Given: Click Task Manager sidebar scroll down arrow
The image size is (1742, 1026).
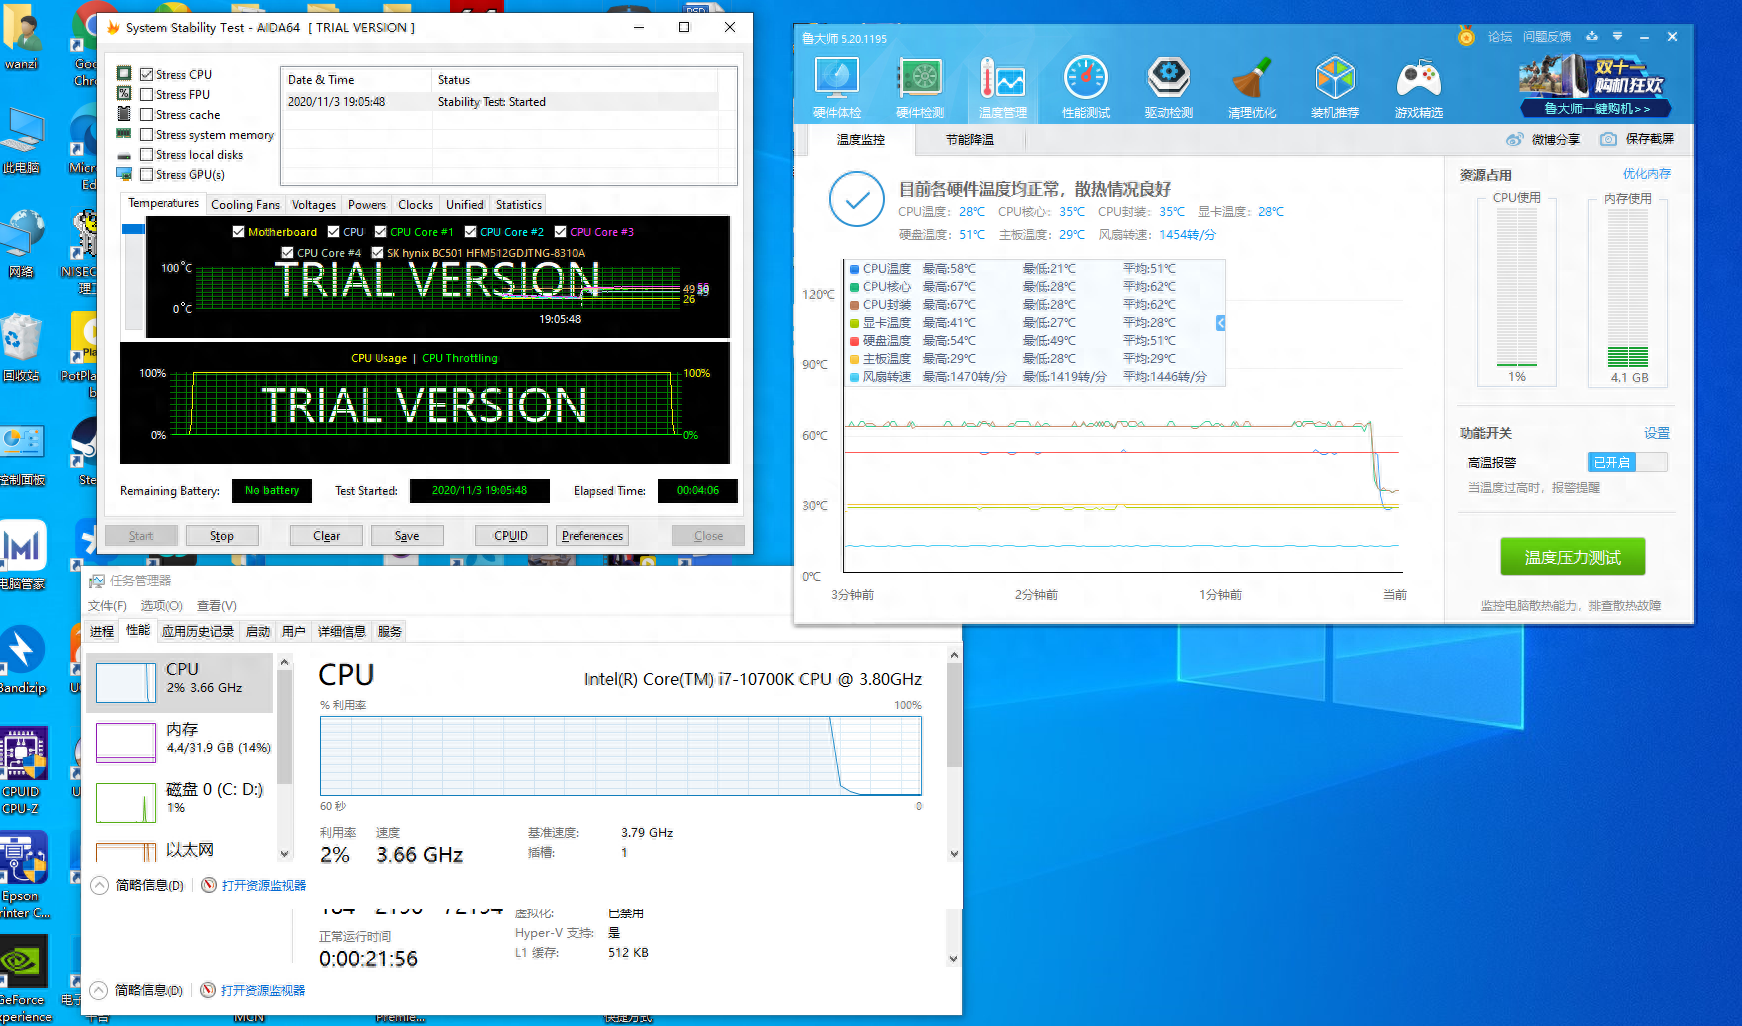Looking at the screenshot, I should click(285, 854).
